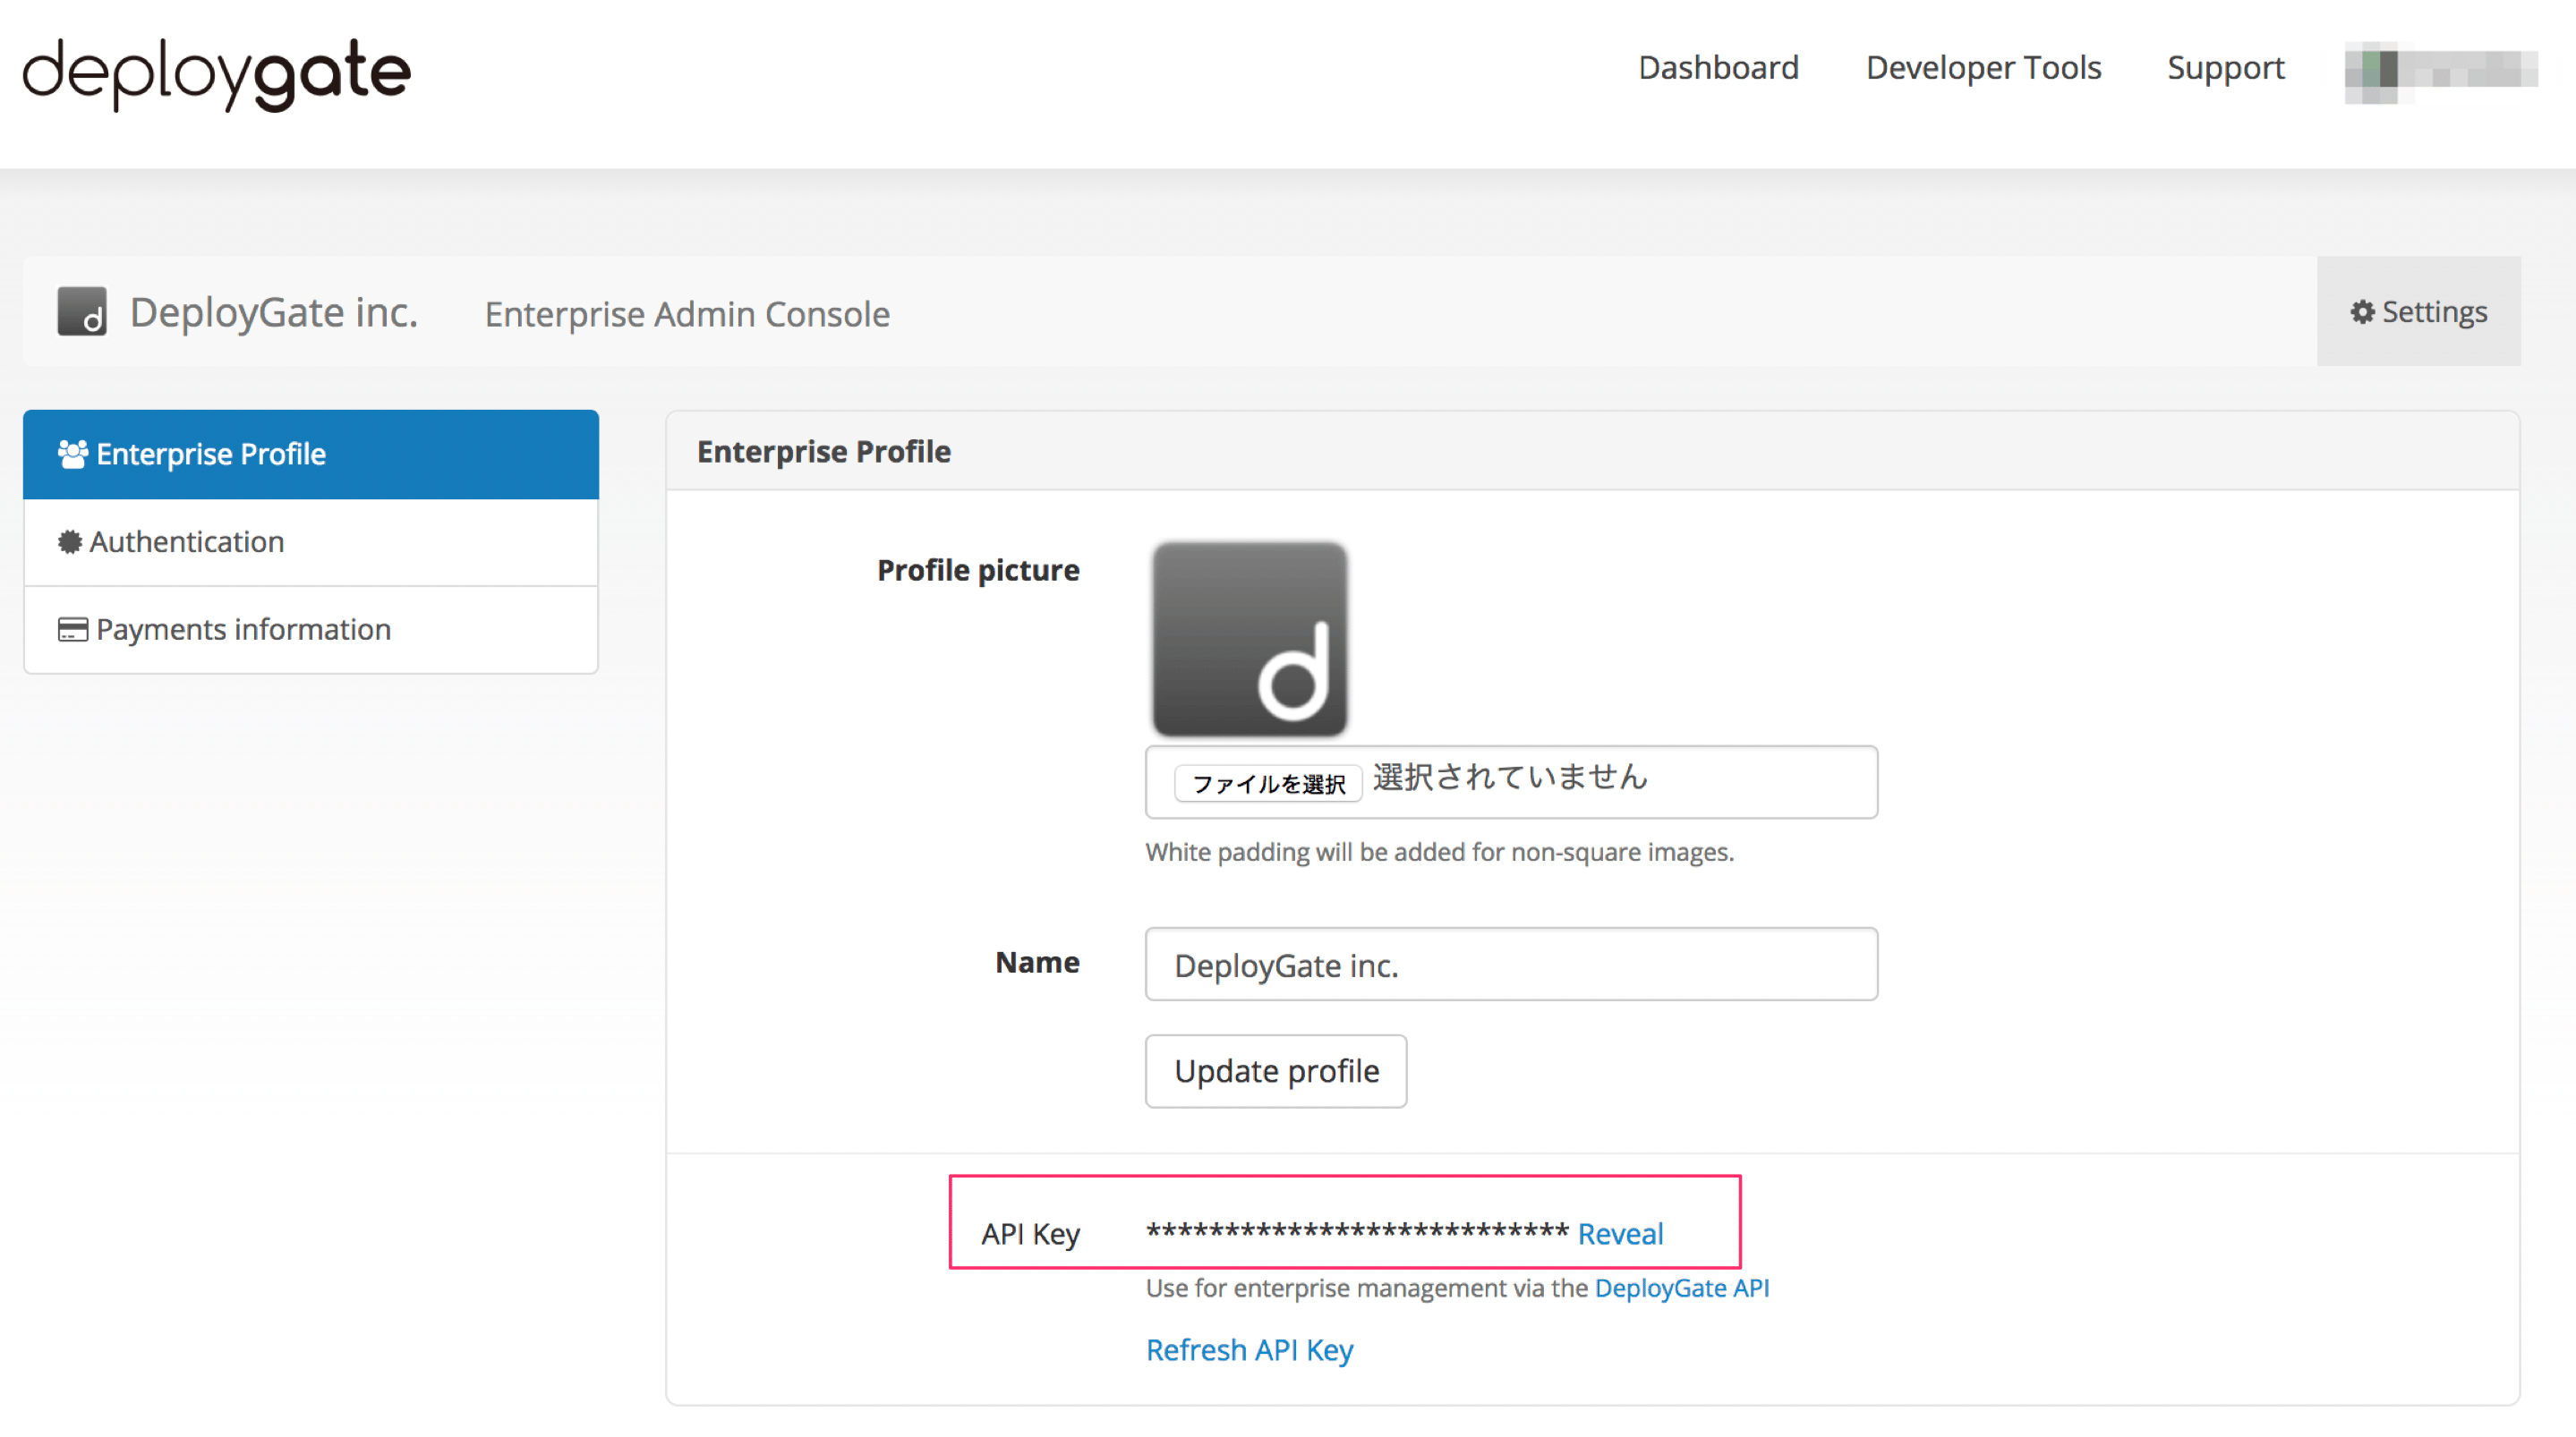The height and width of the screenshot is (1437, 2576).
Task: Go to Authentication settings
Action: click(311, 542)
